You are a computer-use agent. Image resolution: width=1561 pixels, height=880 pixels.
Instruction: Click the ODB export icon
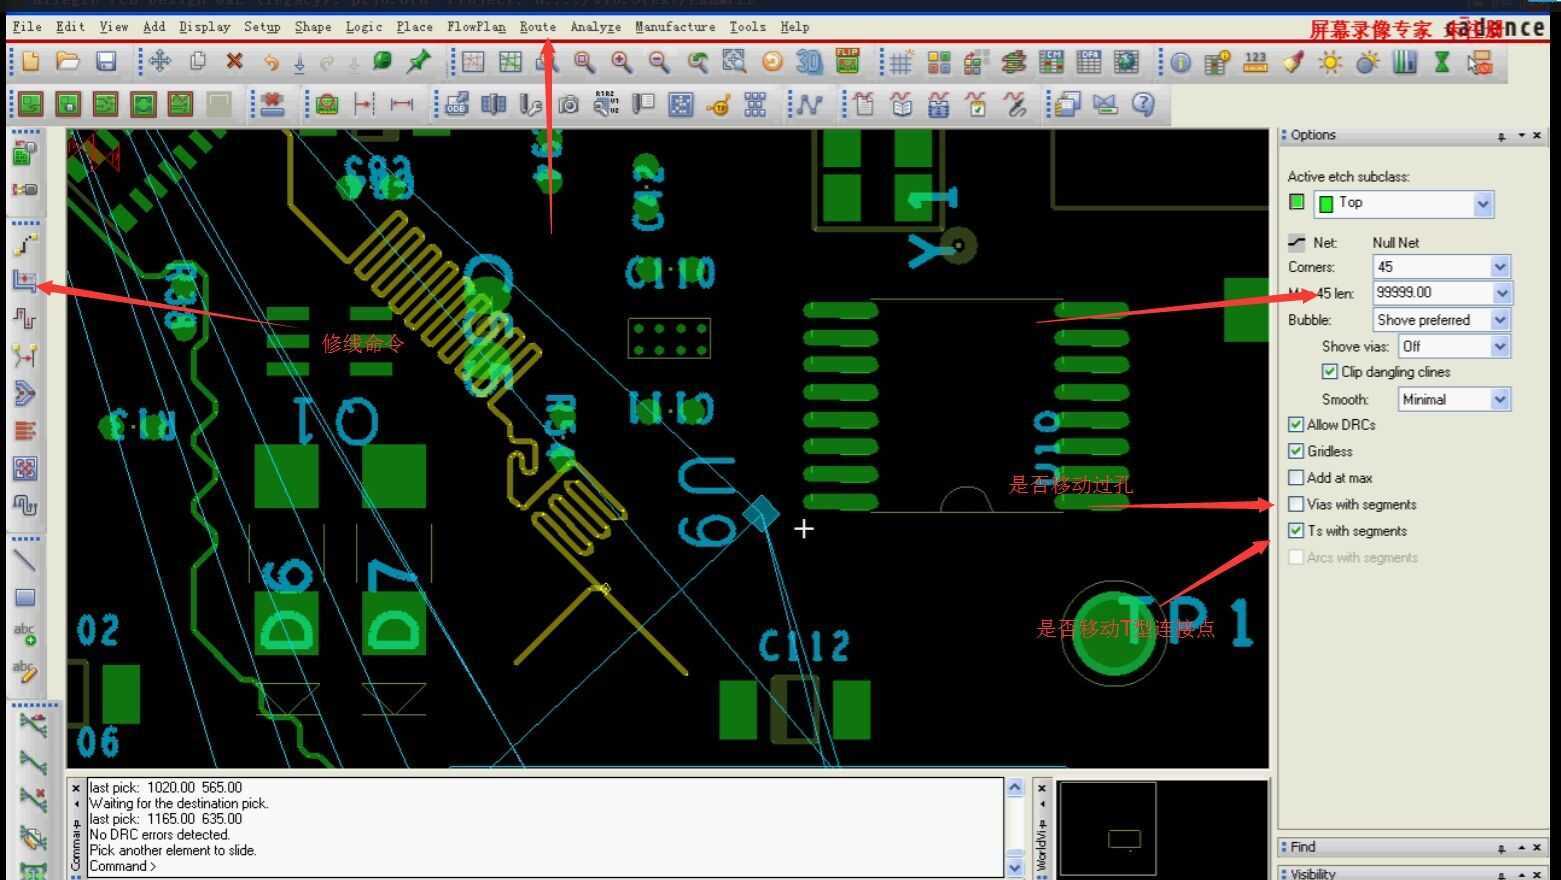pyautogui.click(x=456, y=104)
